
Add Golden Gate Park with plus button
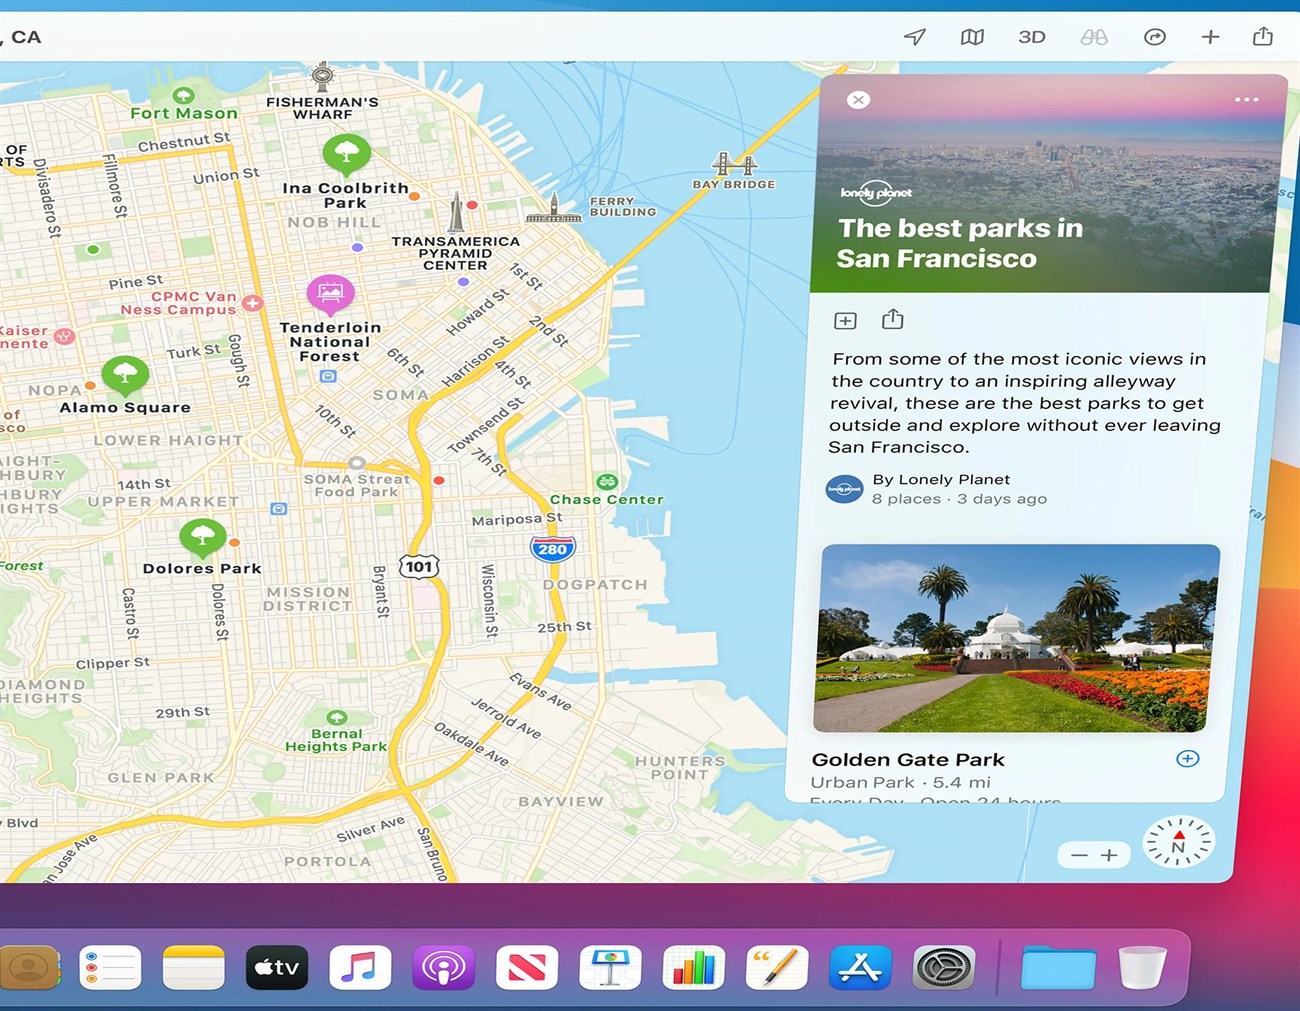pyautogui.click(x=1187, y=759)
